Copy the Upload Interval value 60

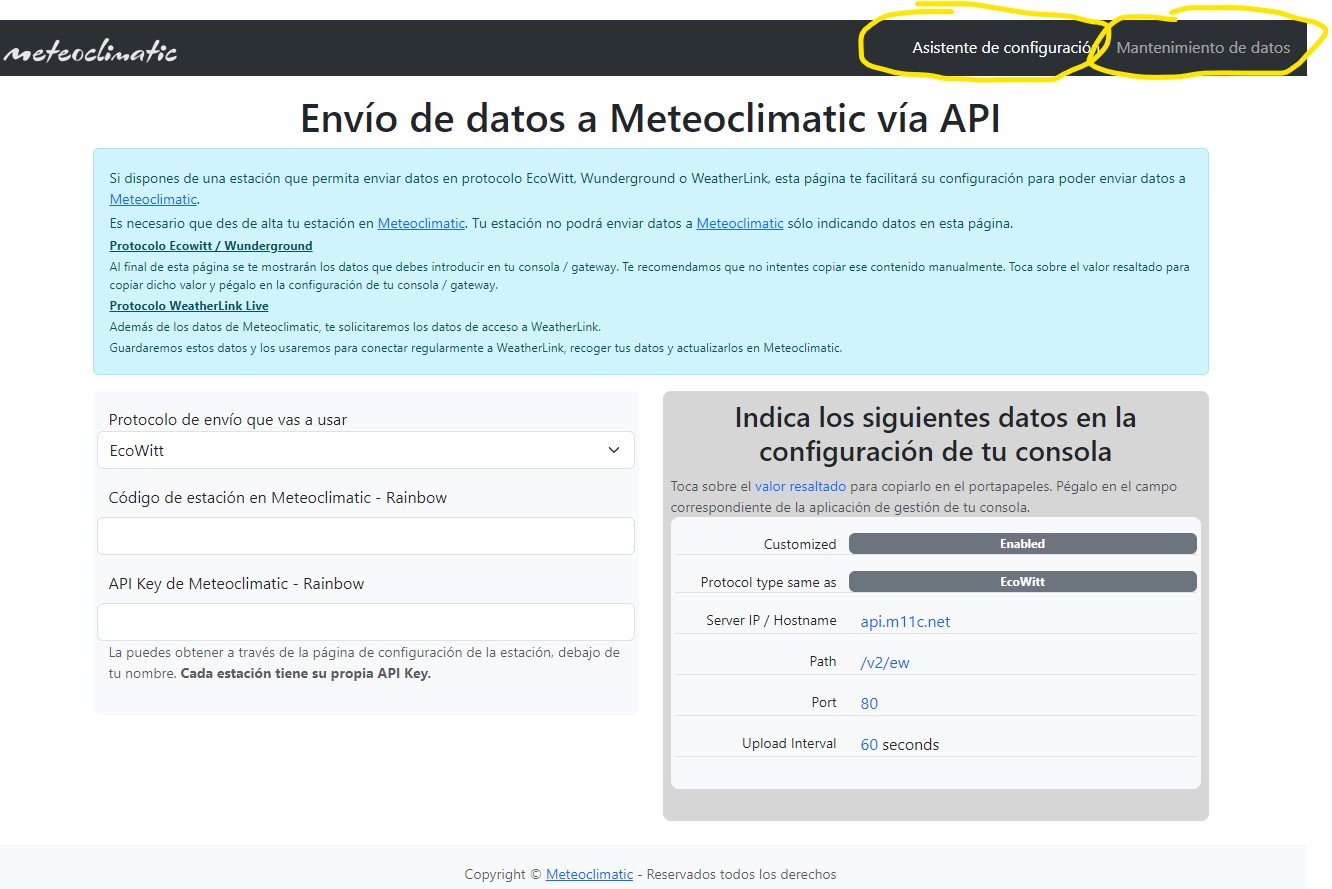click(869, 744)
